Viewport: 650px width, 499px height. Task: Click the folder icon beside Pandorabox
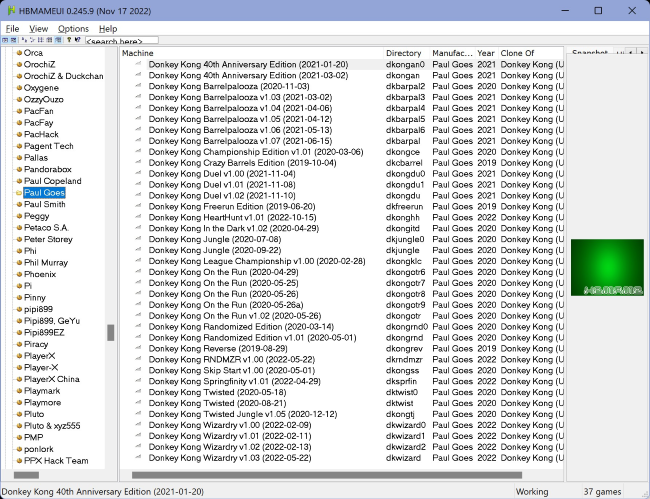pyautogui.click(x=19, y=169)
